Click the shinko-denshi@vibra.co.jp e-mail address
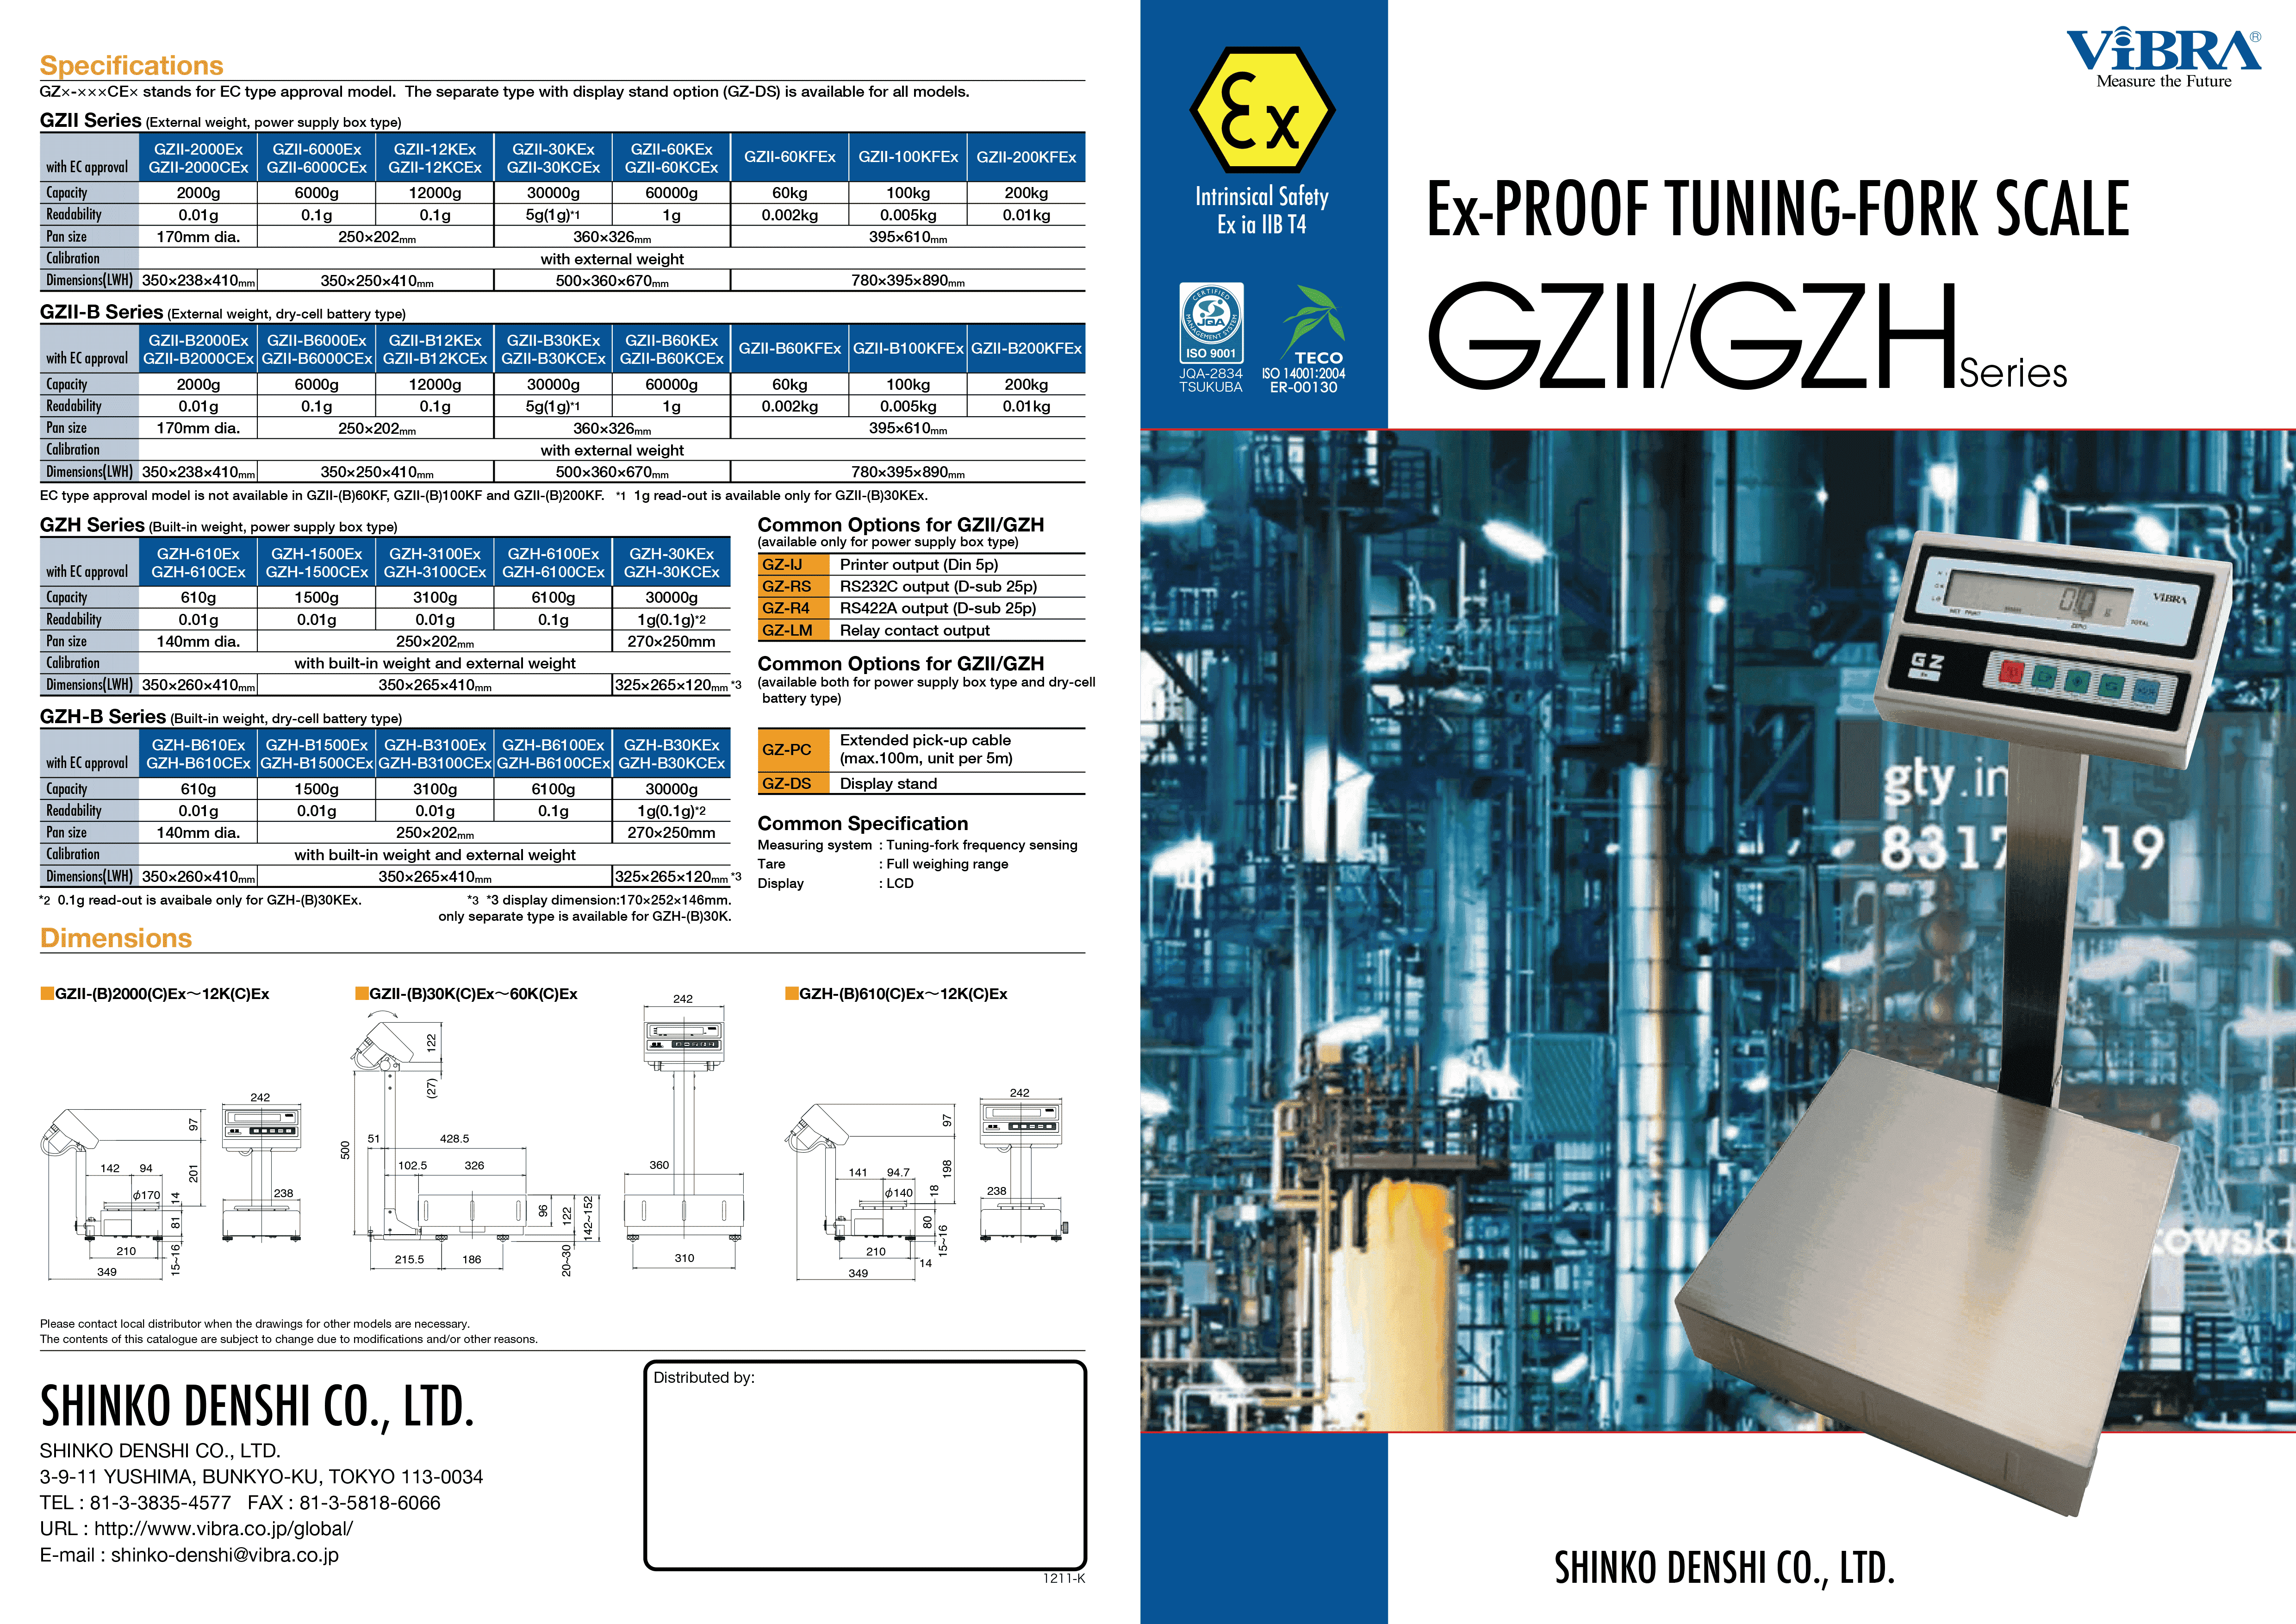 pyautogui.click(x=225, y=1555)
